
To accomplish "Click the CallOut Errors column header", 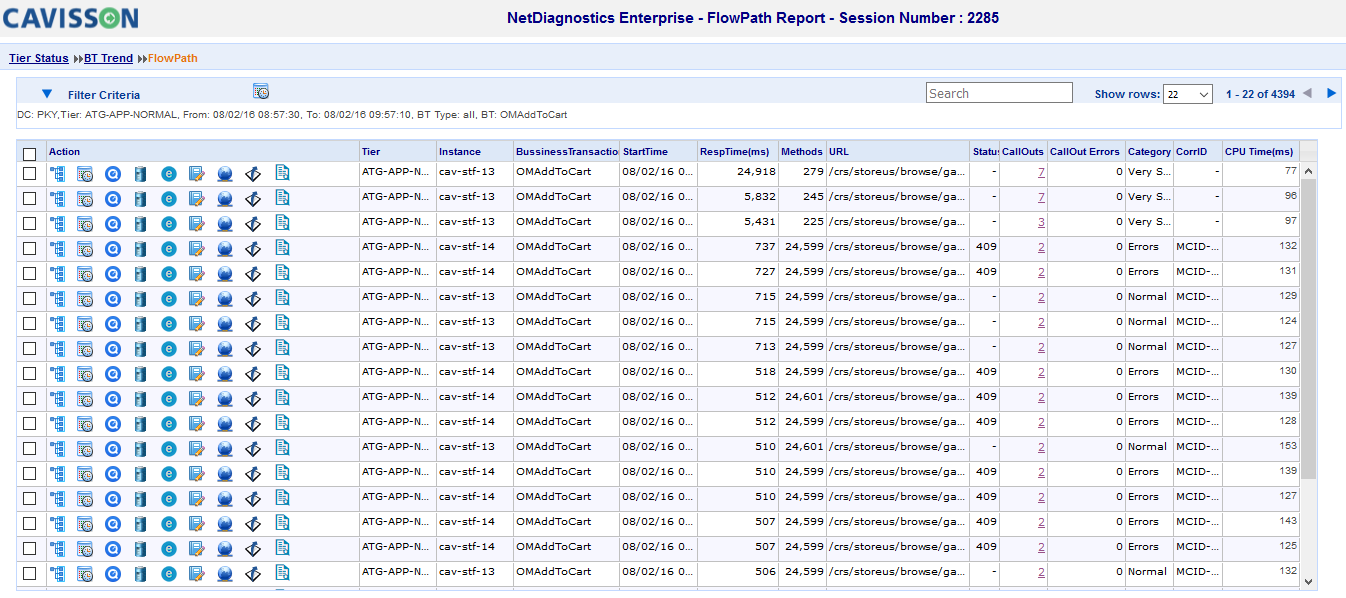I will tap(1086, 152).
